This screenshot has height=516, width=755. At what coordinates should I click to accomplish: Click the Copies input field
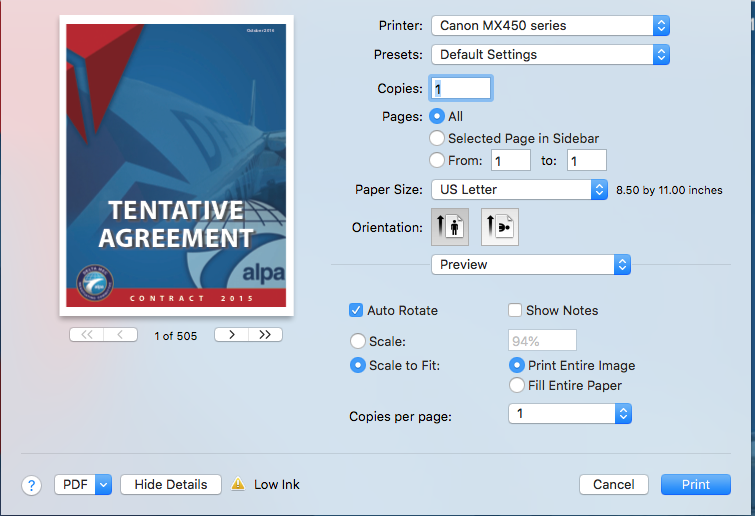pos(461,89)
